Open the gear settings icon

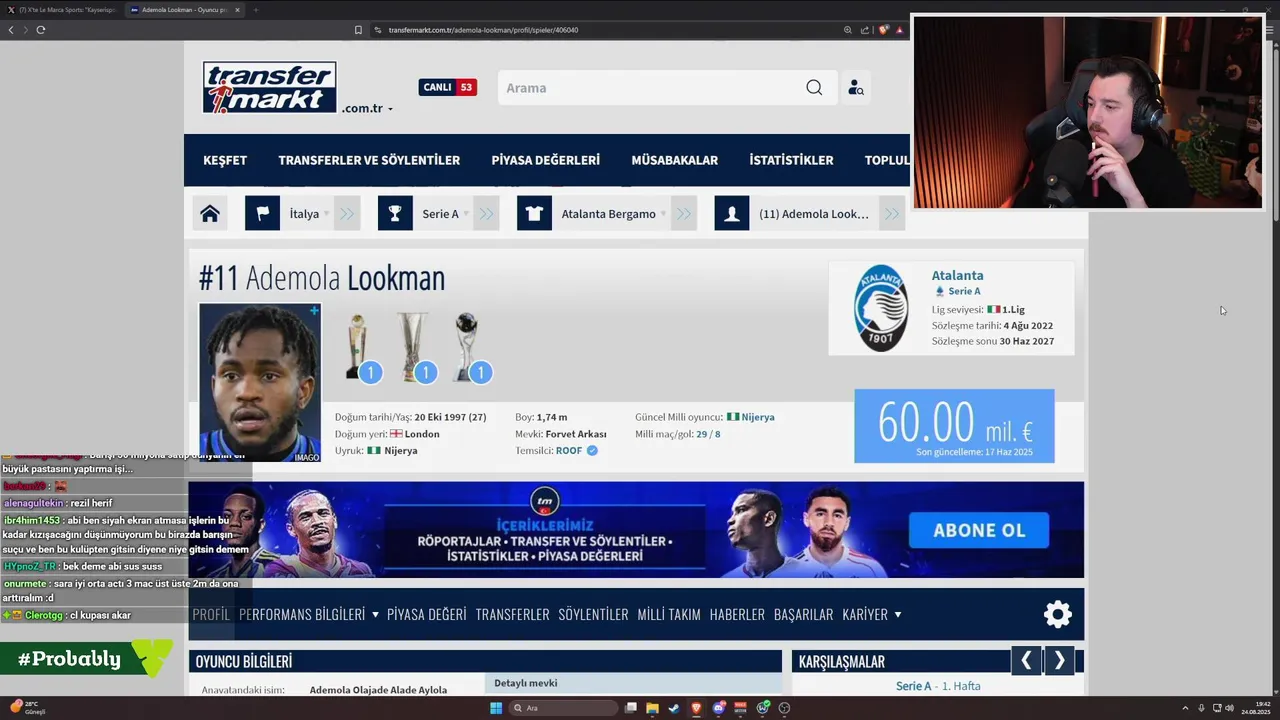1058,614
